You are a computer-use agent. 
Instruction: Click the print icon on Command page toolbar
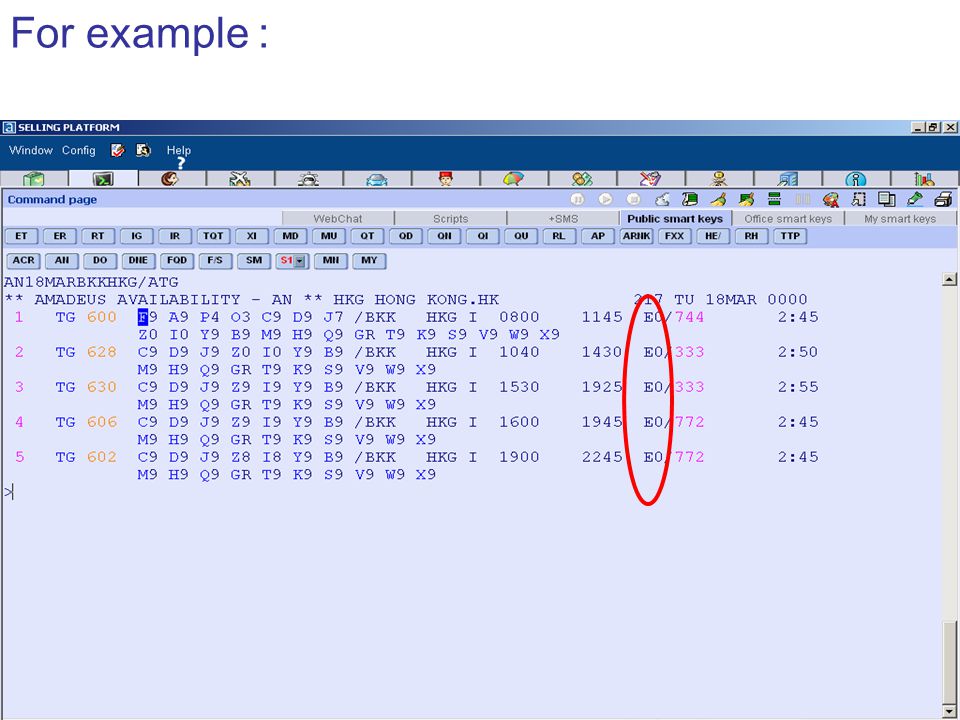pos(943,199)
